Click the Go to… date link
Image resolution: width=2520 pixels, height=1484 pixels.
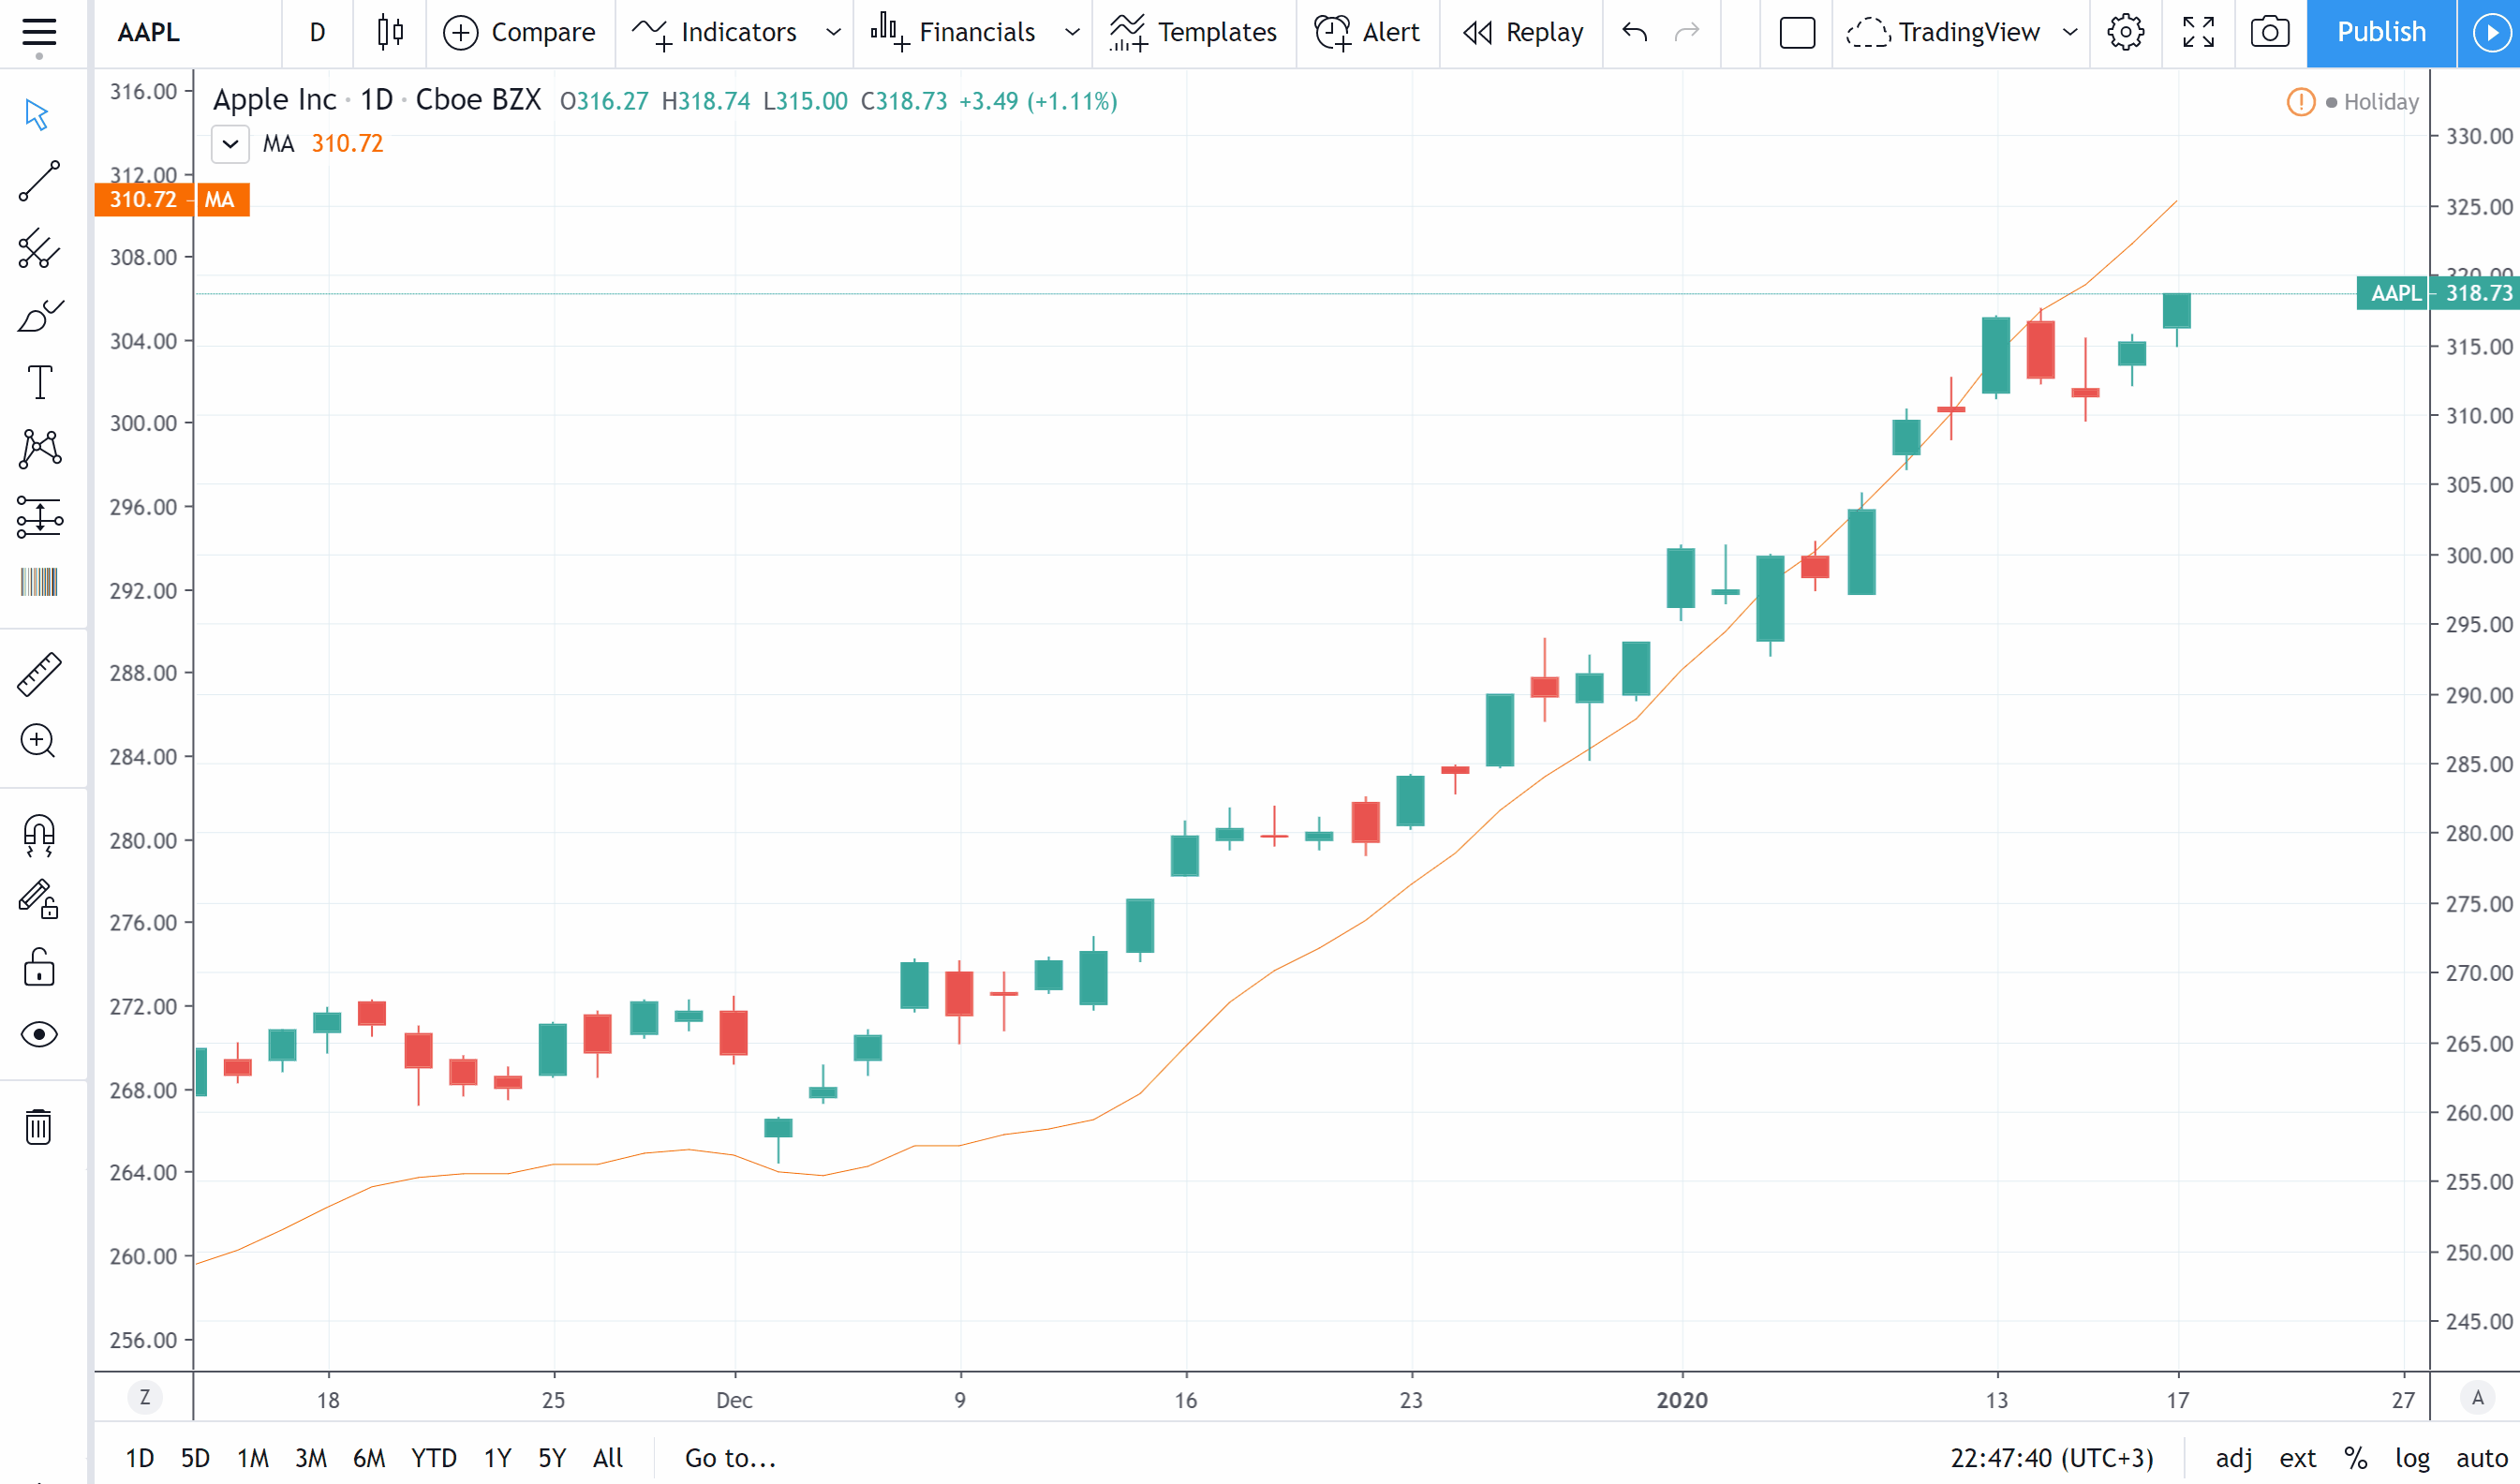click(x=730, y=1458)
